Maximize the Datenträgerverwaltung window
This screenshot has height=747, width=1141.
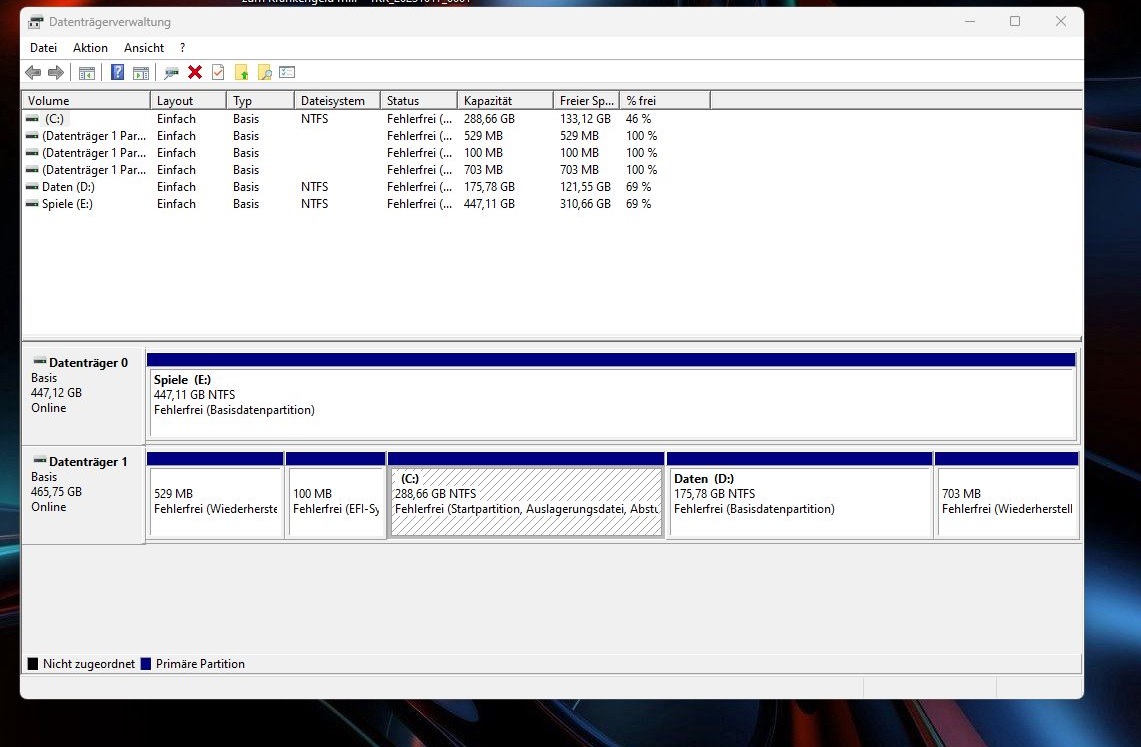[x=1015, y=22]
